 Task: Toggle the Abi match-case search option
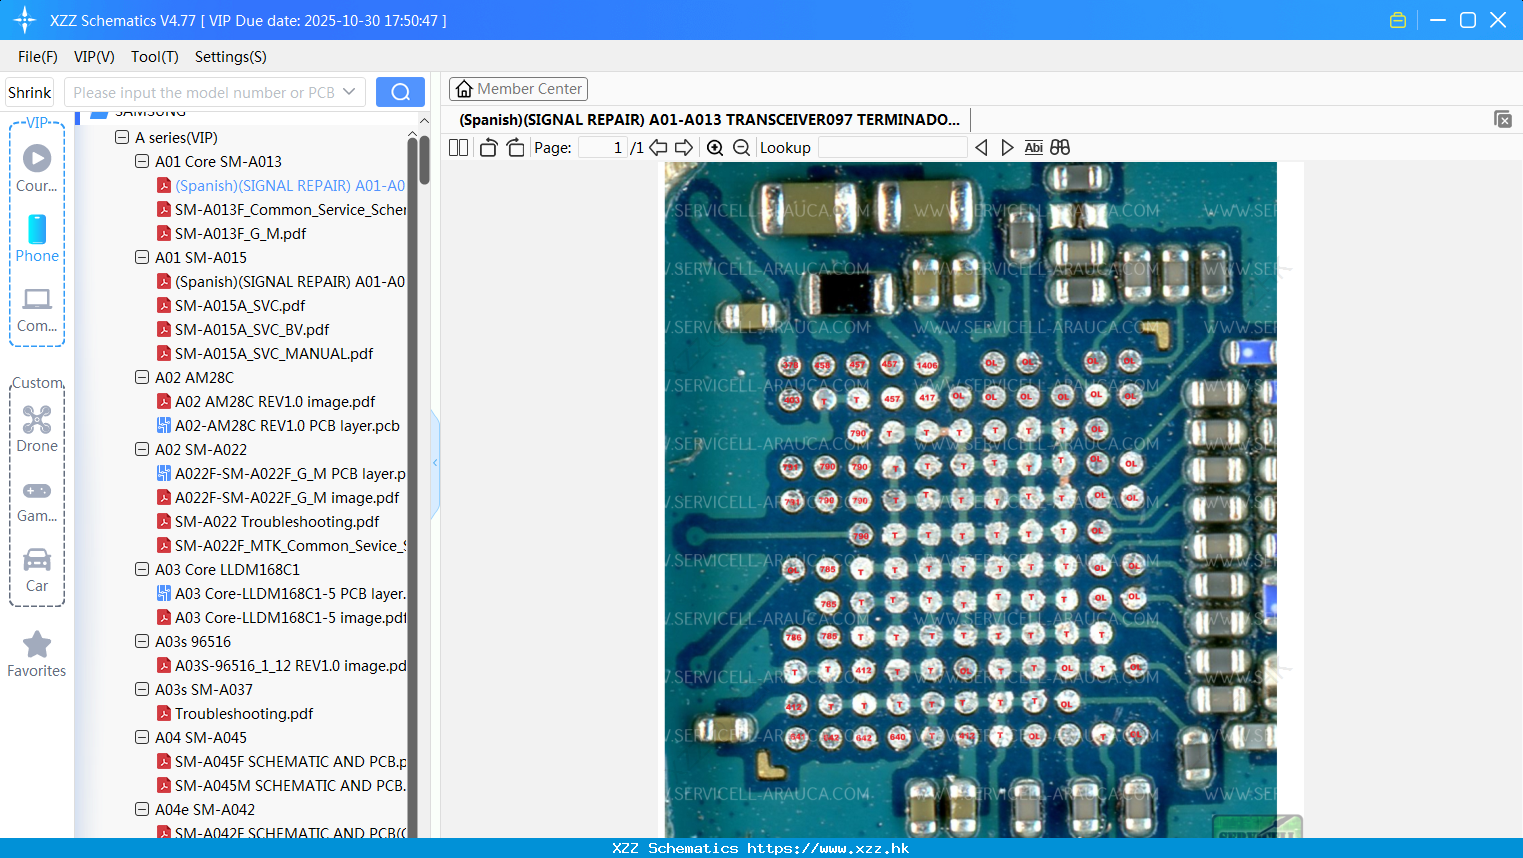coord(1034,147)
